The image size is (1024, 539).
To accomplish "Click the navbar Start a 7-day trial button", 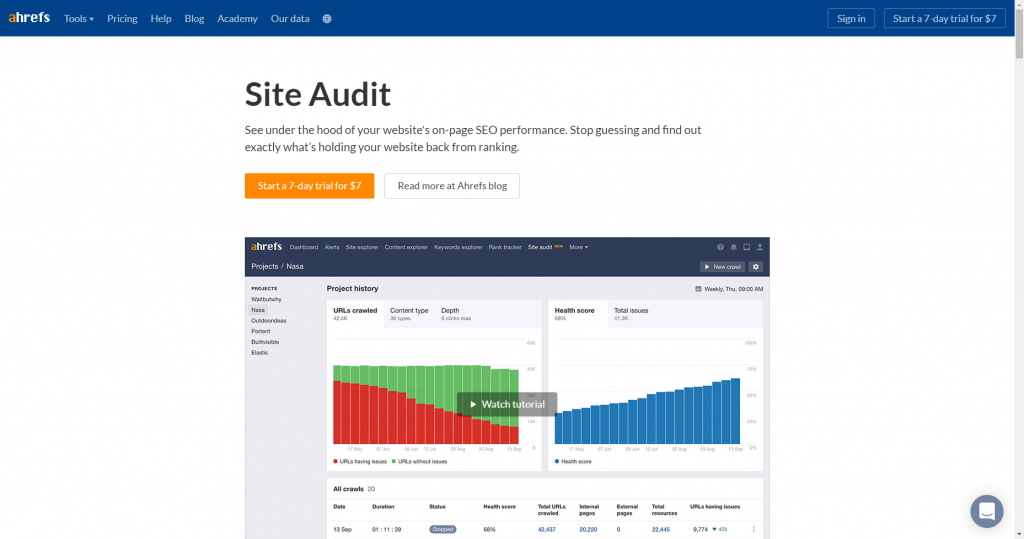I will click(944, 18).
